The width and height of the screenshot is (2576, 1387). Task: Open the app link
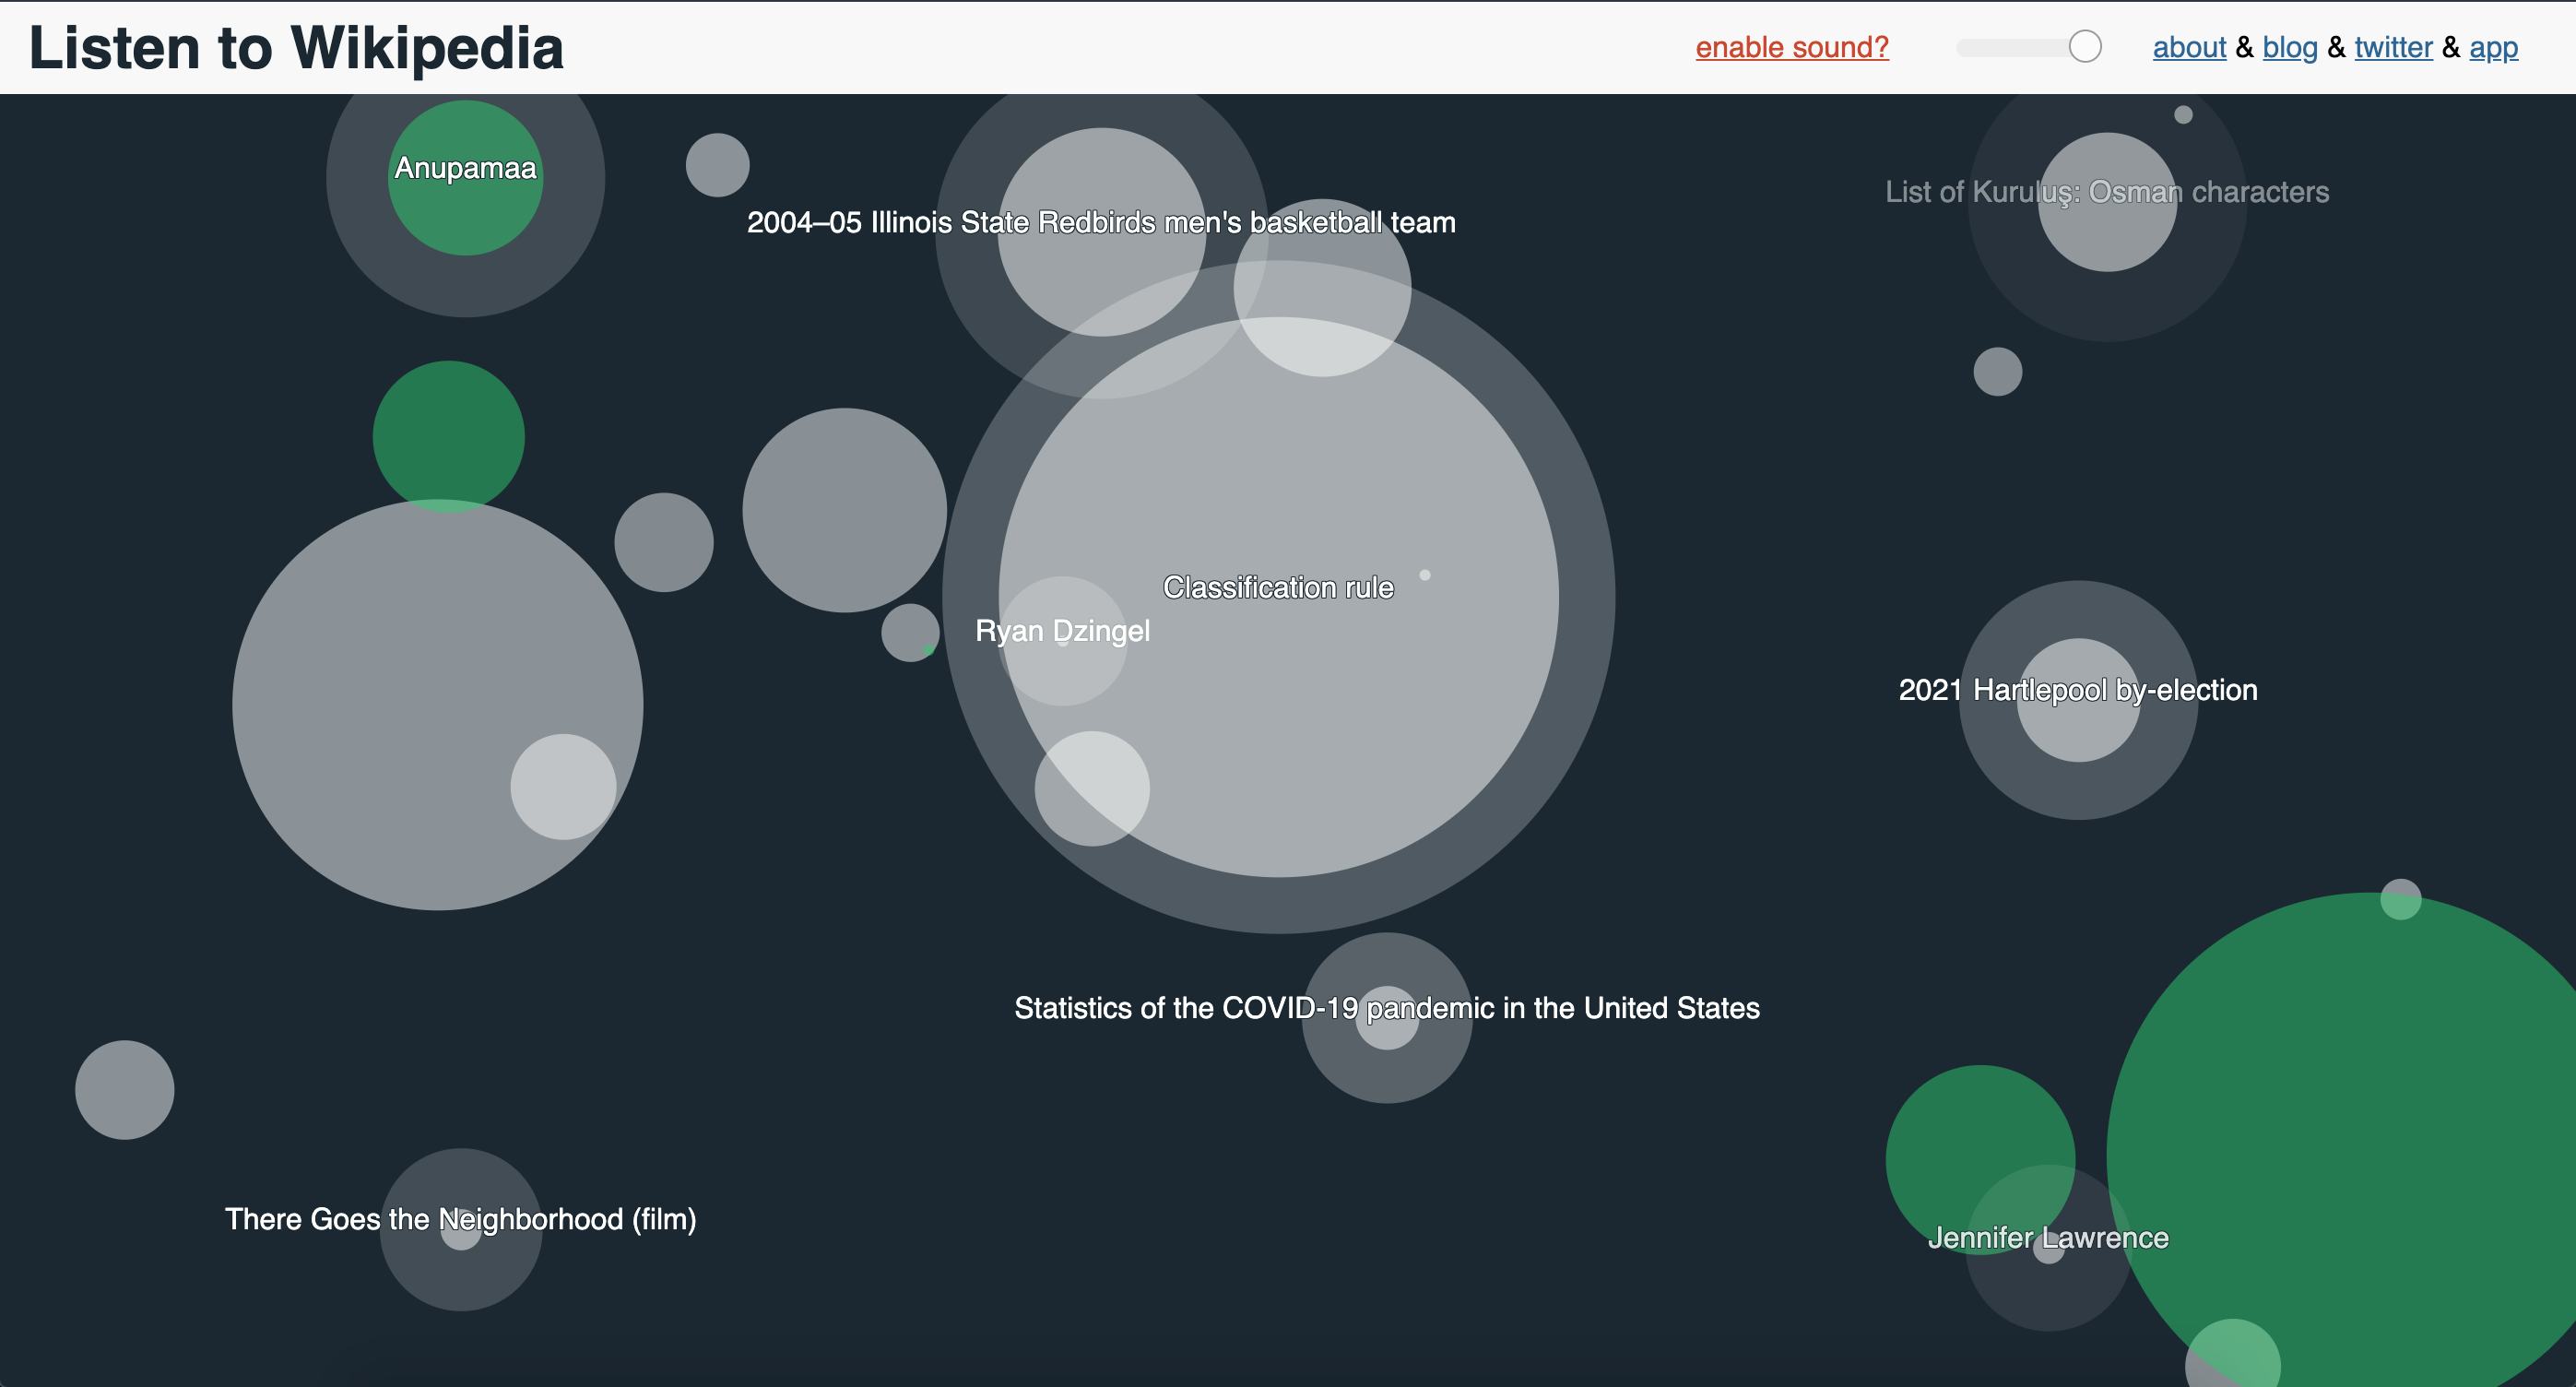click(x=2495, y=47)
